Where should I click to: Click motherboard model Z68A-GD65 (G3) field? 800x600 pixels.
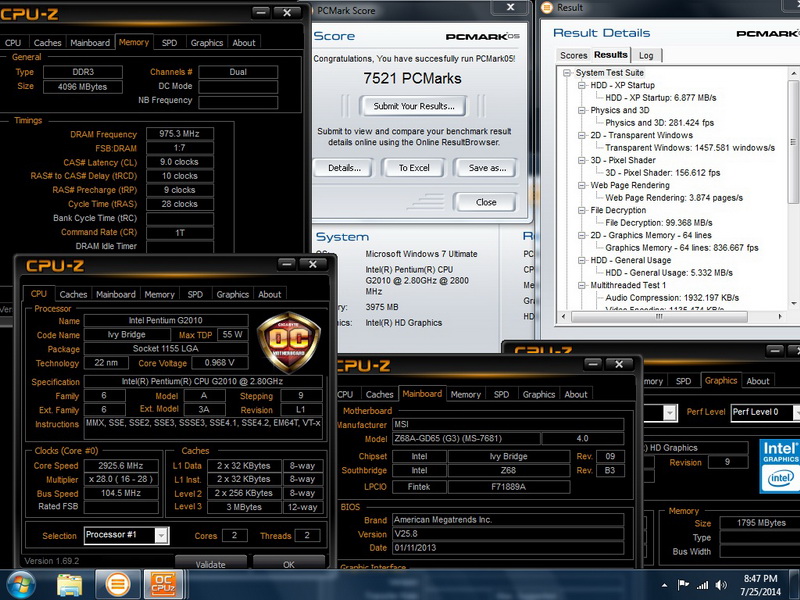[x=466, y=438]
